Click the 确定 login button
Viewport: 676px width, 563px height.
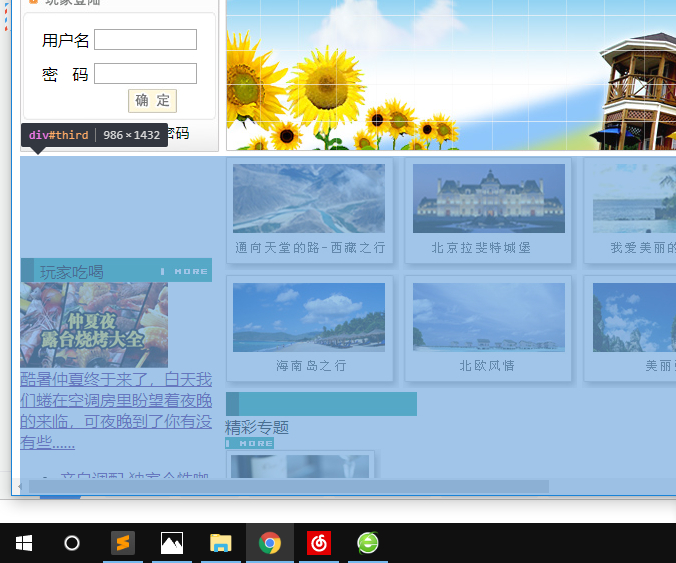coord(152,101)
